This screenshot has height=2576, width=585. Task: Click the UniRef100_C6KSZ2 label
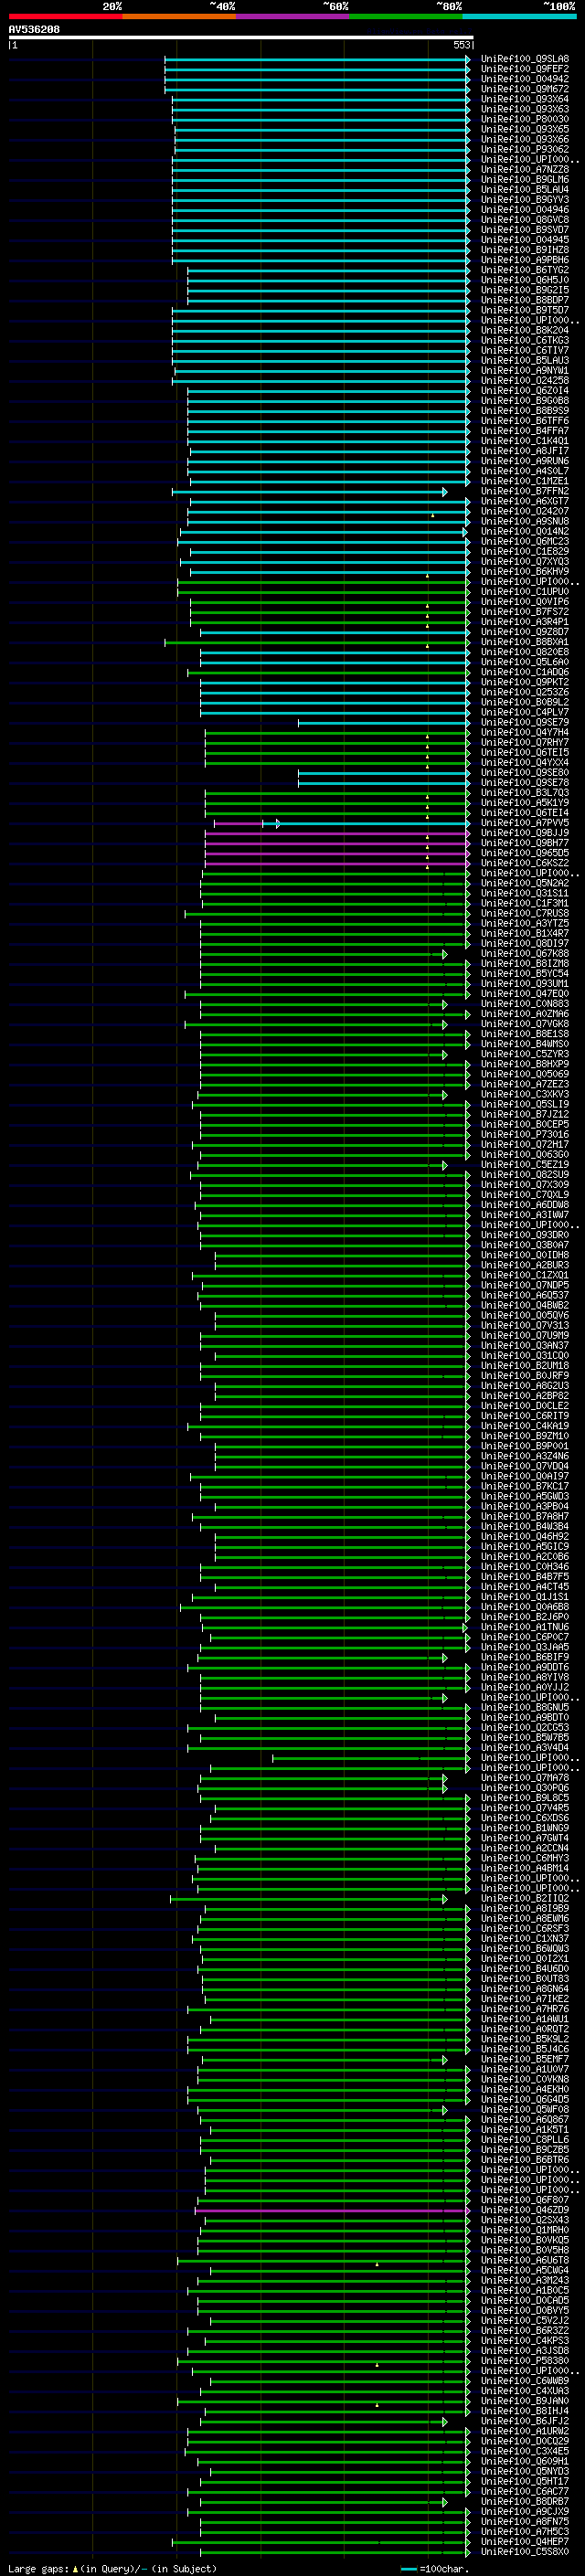point(525,863)
